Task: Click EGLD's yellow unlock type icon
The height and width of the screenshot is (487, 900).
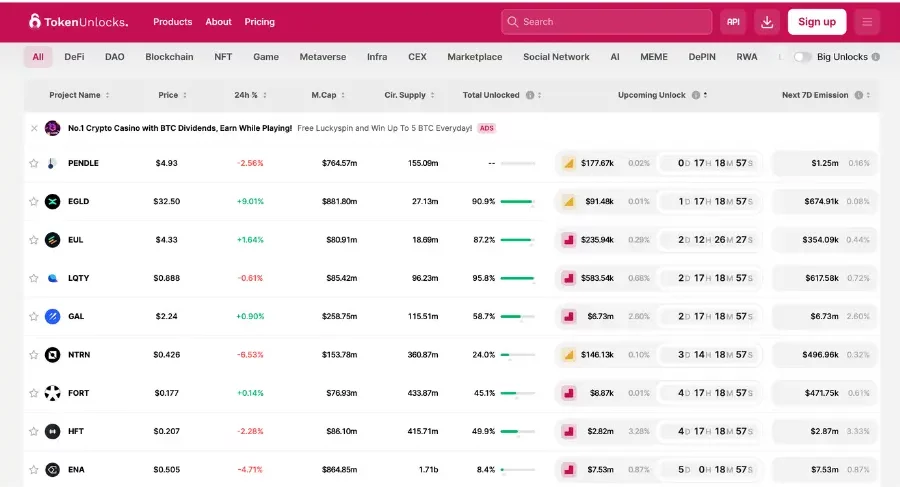Action: click(x=568, y=202)
